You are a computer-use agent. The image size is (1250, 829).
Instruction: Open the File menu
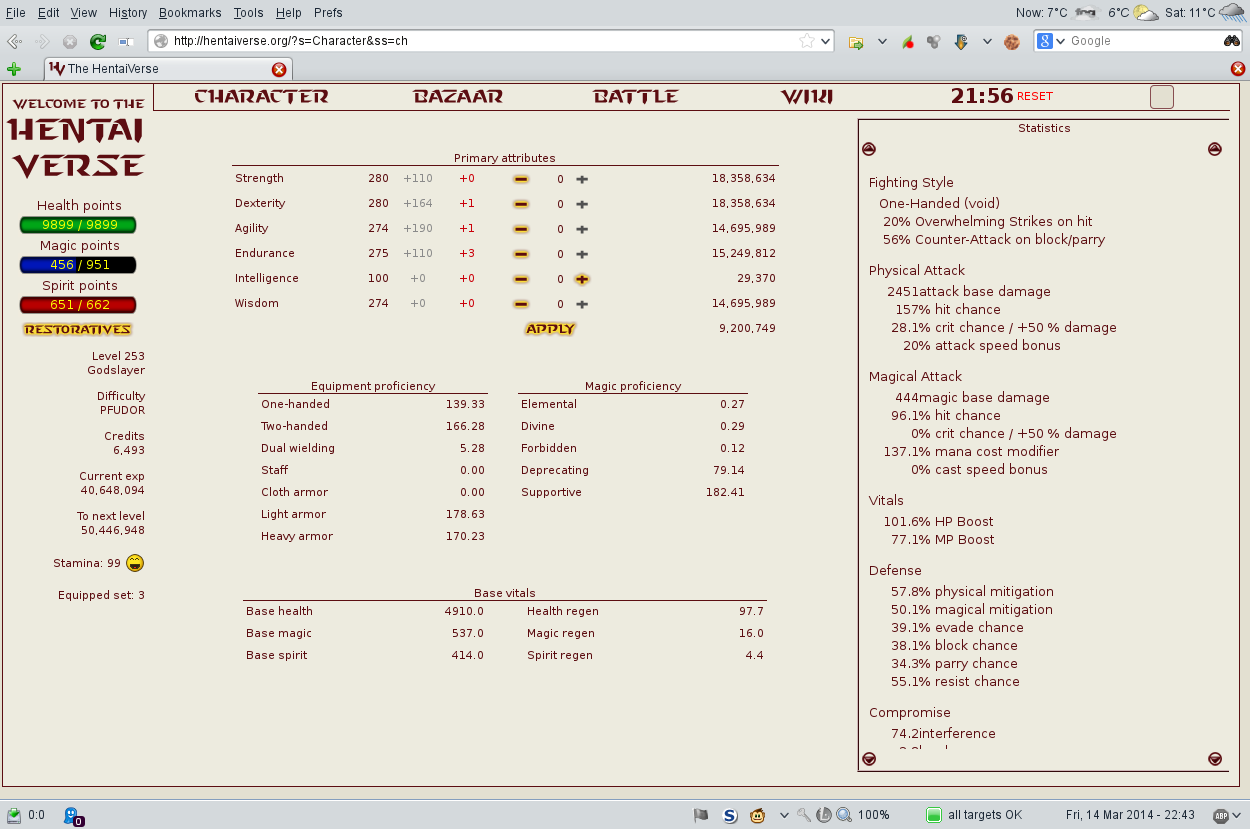(15, 13)
